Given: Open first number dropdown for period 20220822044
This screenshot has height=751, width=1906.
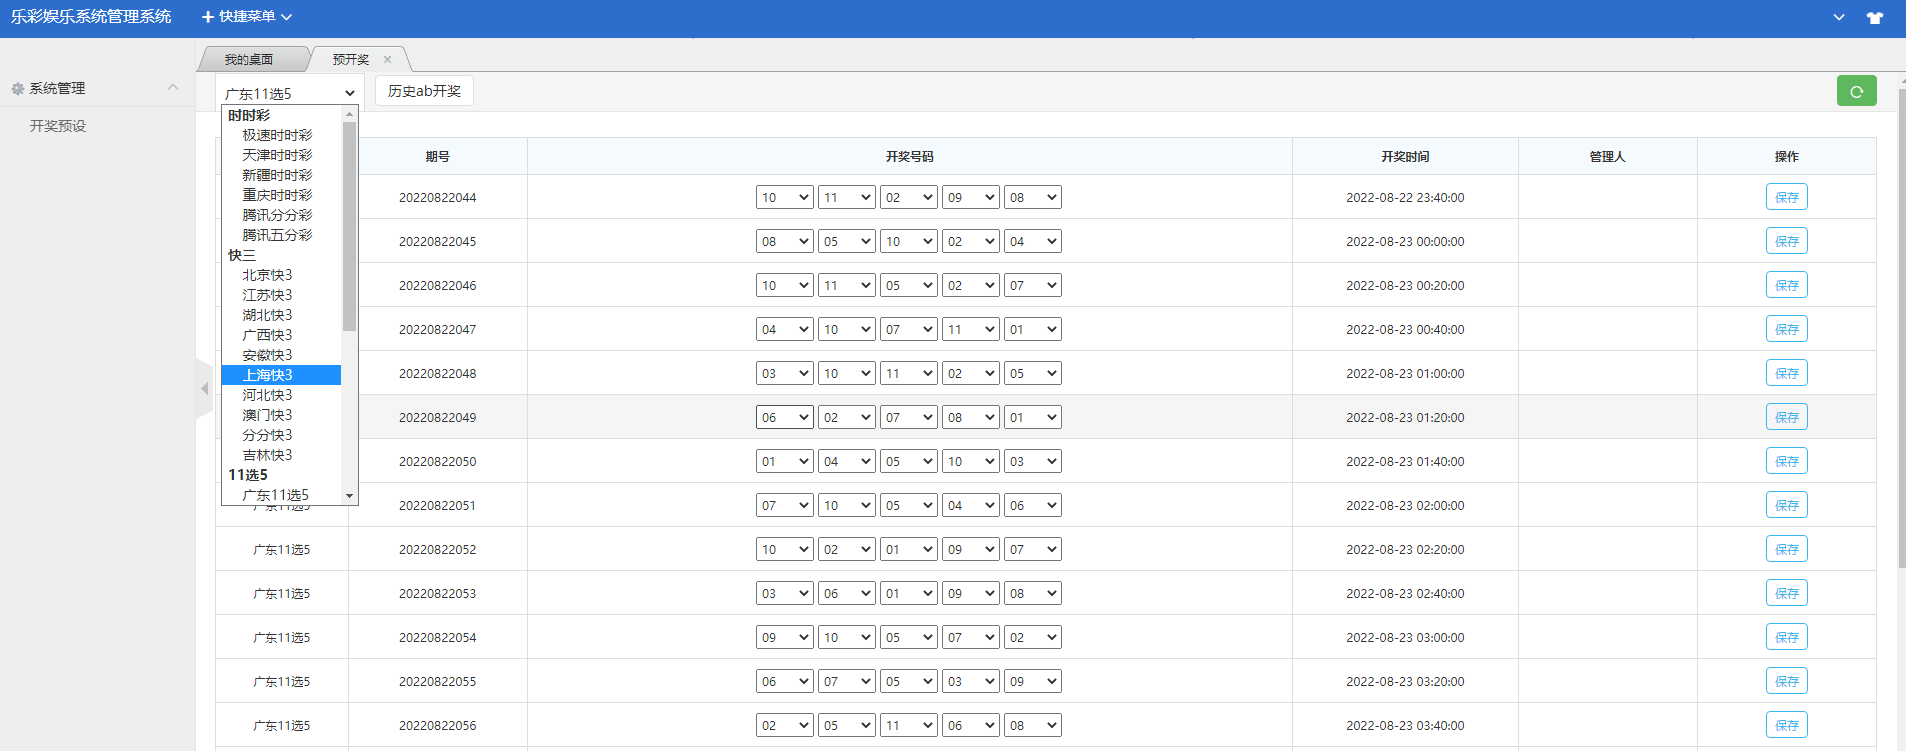Looking at the screenshot, I should coord(784,198).
